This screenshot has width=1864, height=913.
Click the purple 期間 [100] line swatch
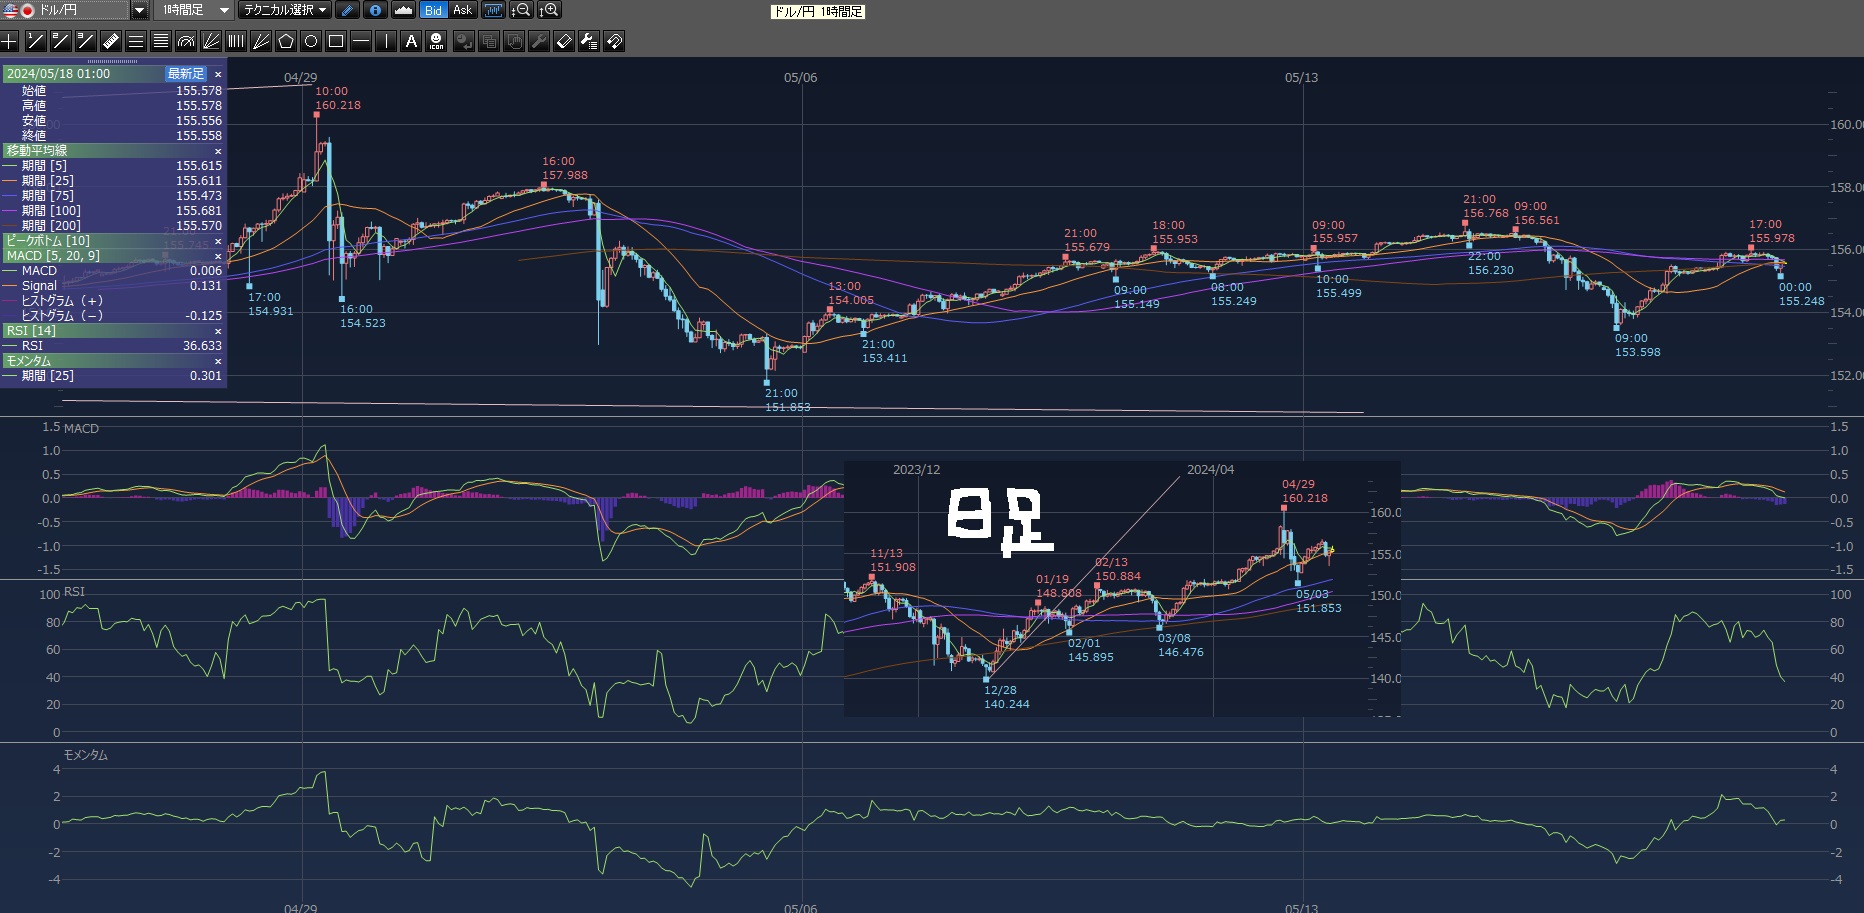pos(11,211)
